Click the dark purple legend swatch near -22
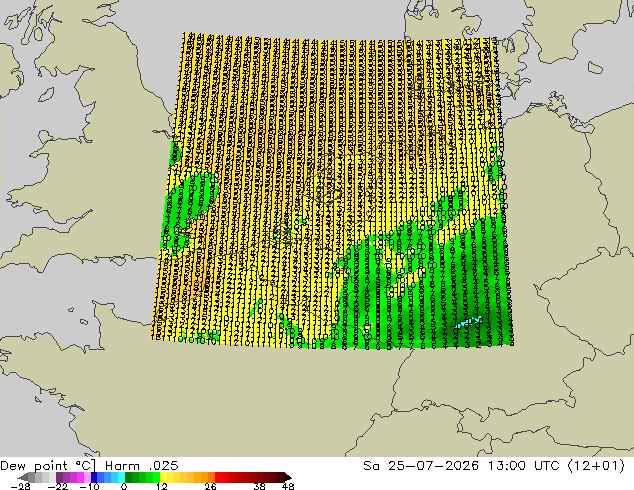The image size is (634, 490). (x=59, y=477)
